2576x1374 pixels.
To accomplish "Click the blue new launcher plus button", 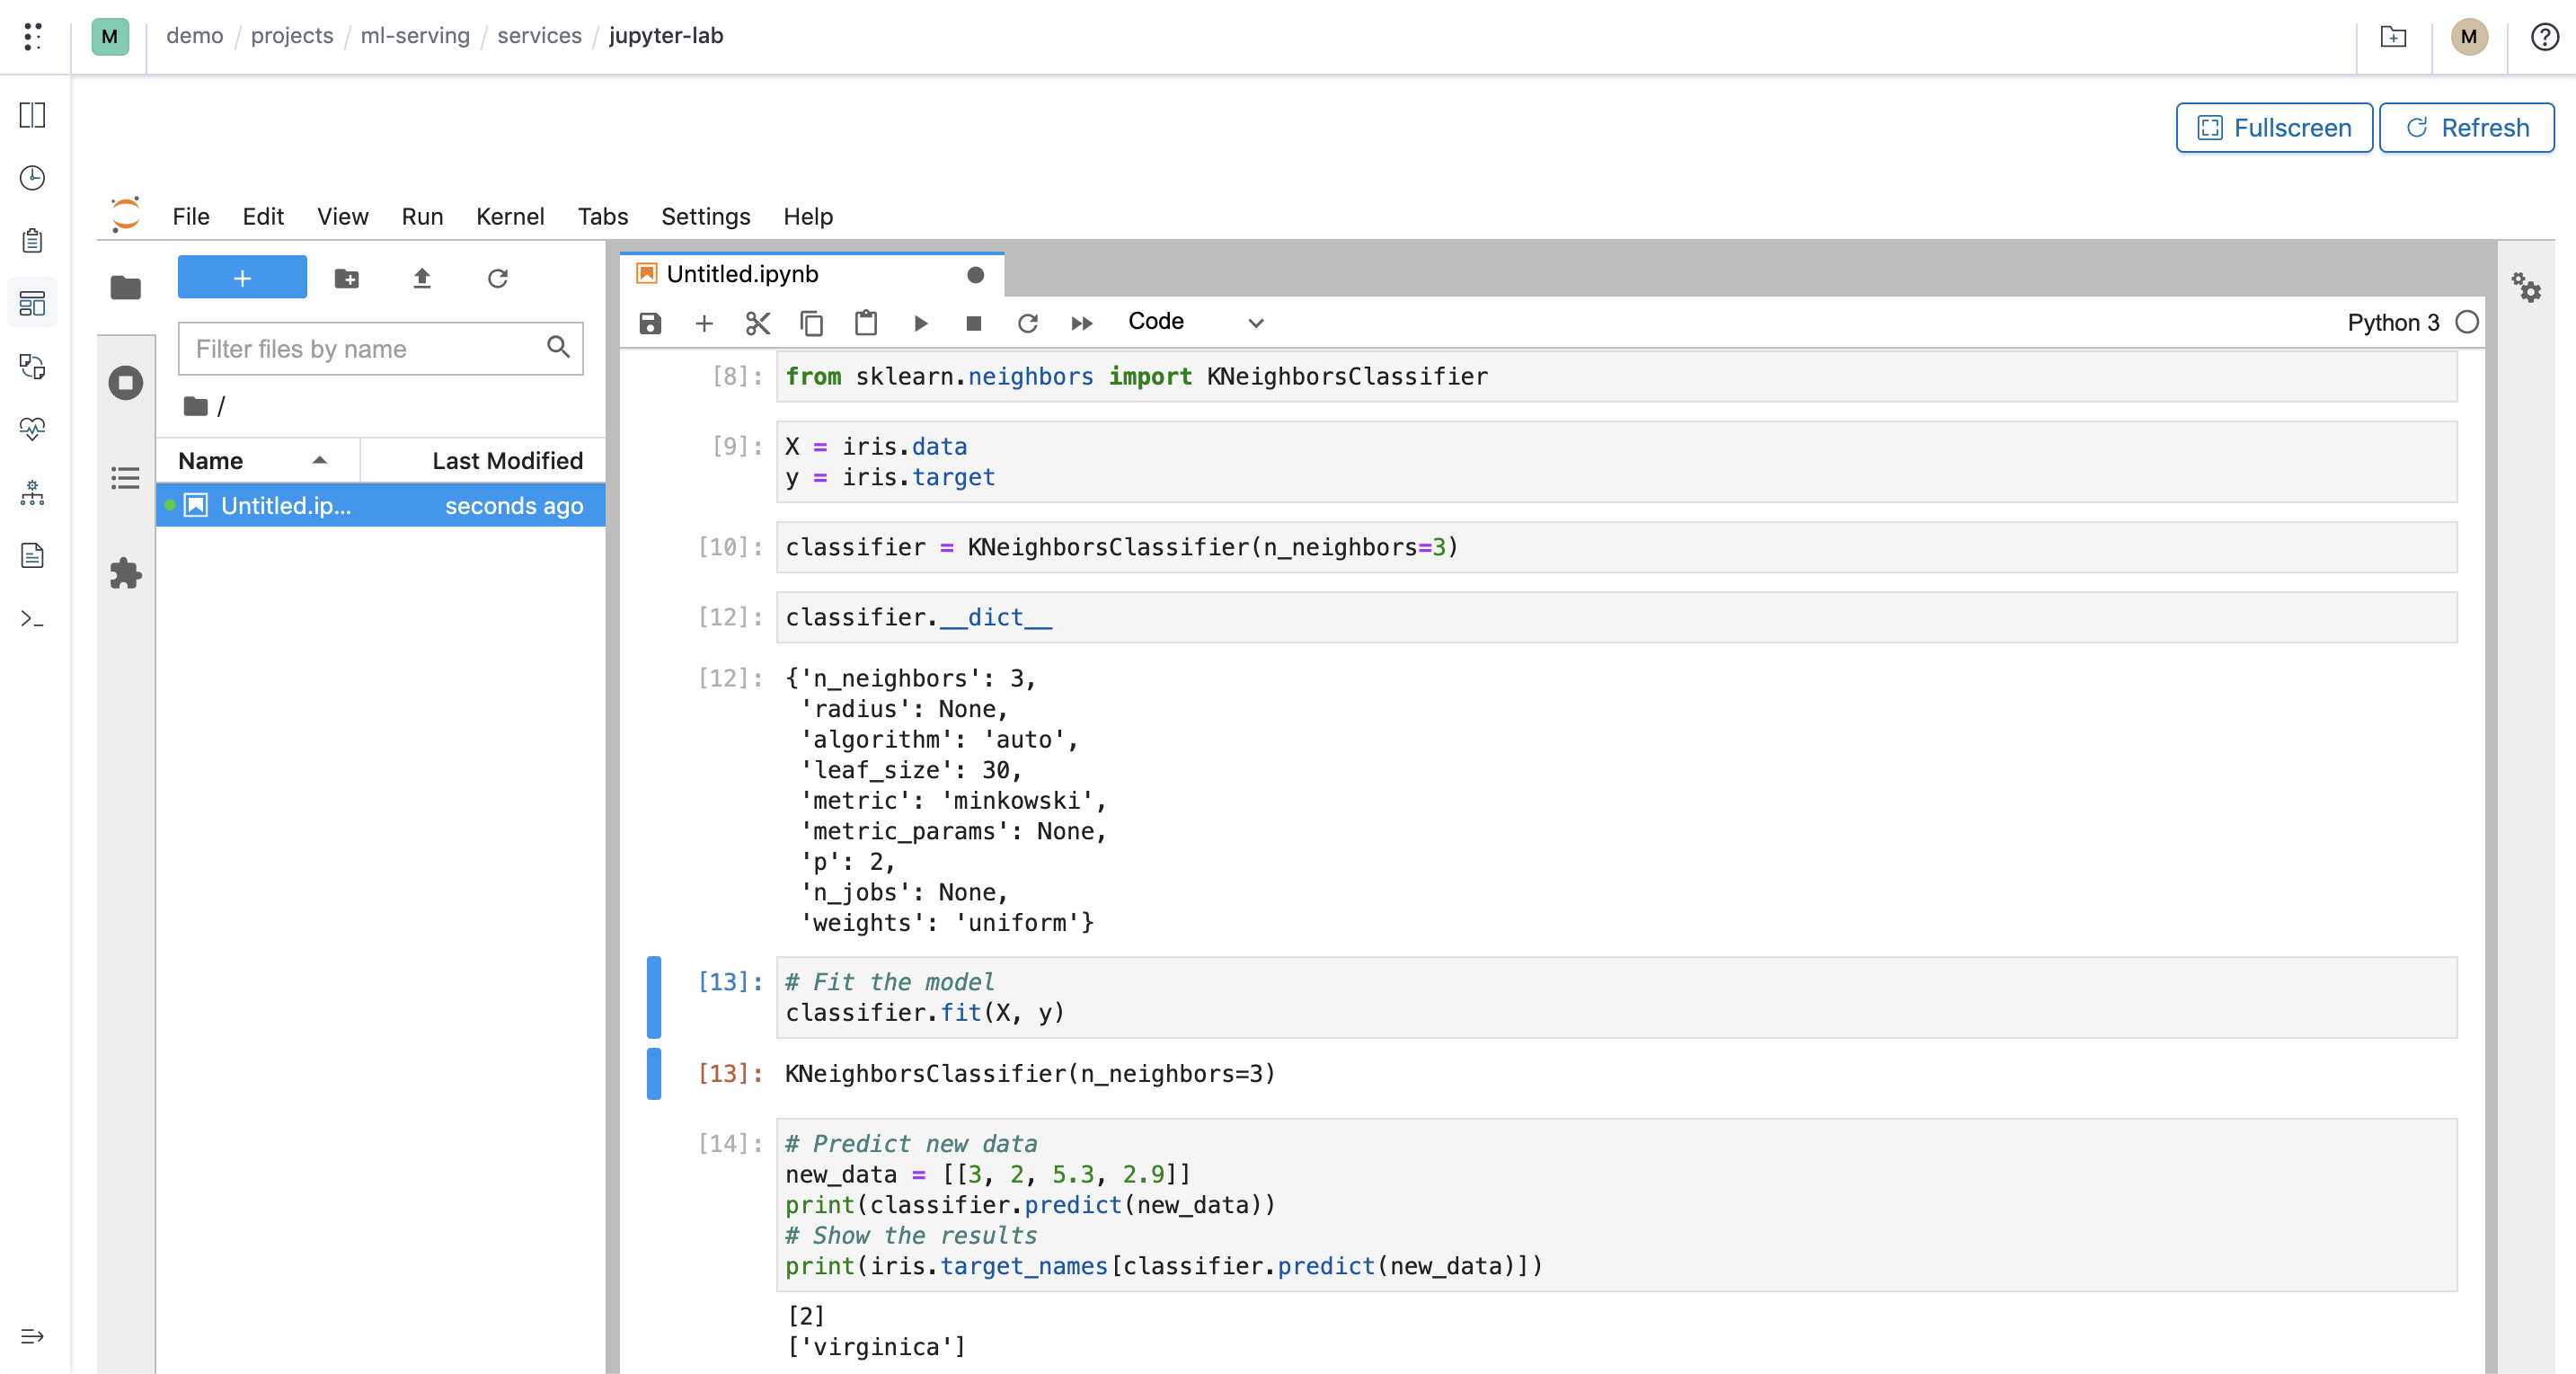I will tap(242, 277).
